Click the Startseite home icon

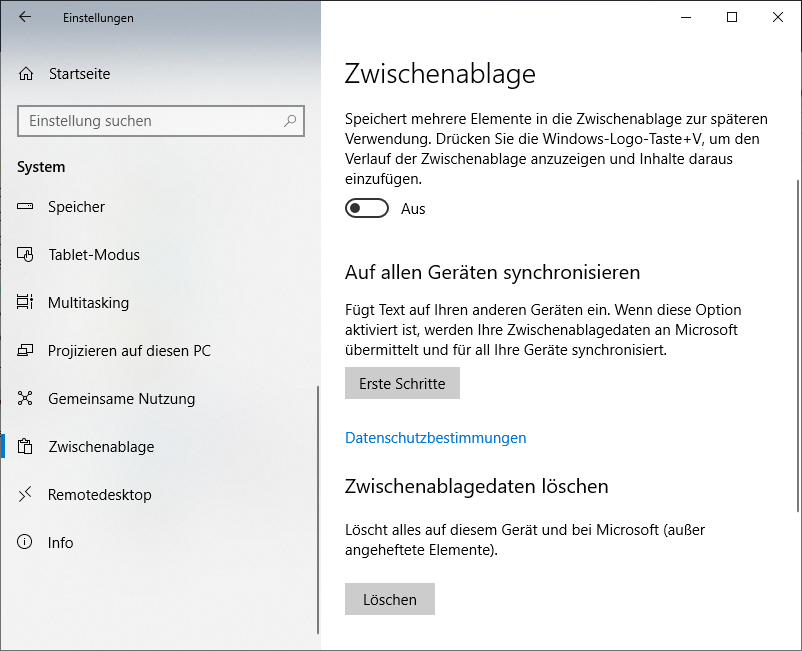point(26,74)
